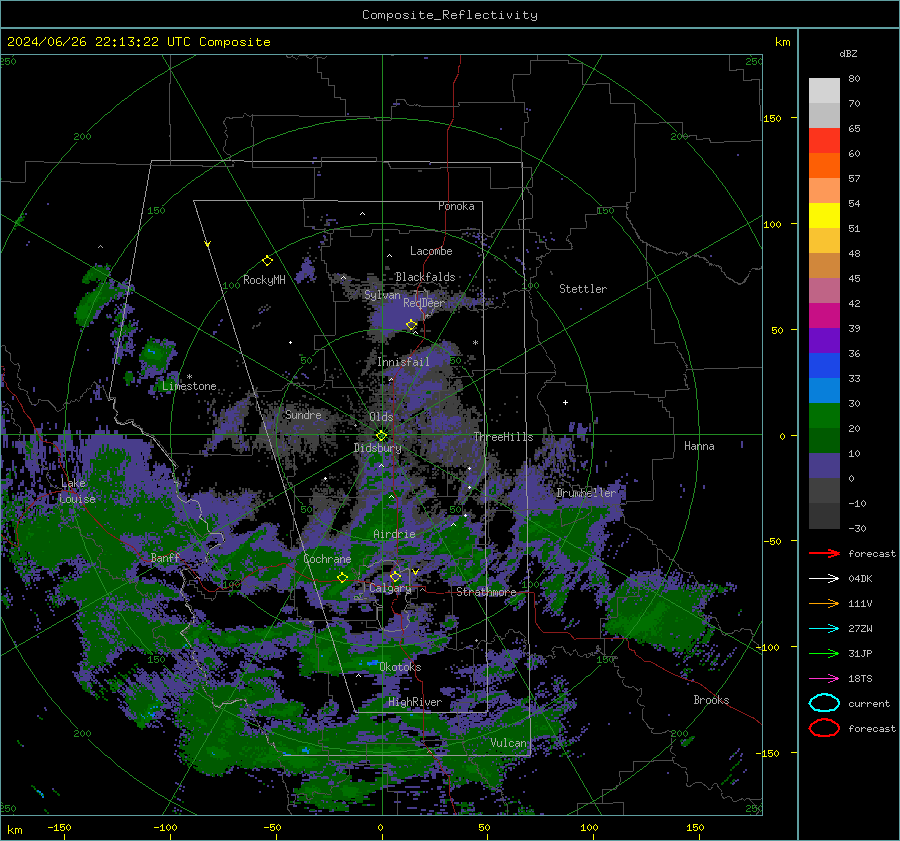This screenshot has width=900, height=841.
Task: Click the yellow radar-site diamond above Didsbury
Action: pos(382,436)
